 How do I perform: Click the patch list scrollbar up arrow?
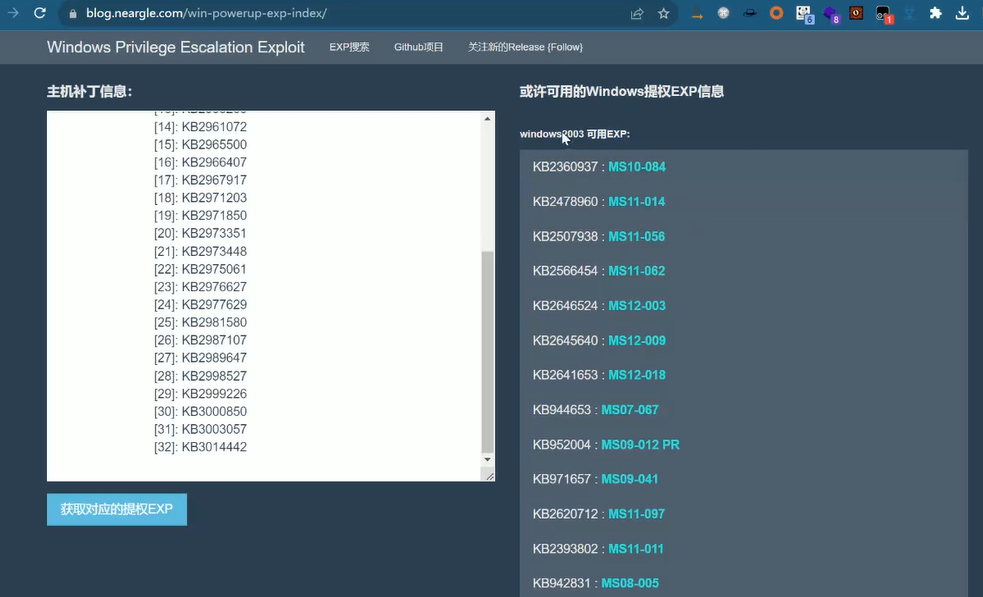[488, 119]
